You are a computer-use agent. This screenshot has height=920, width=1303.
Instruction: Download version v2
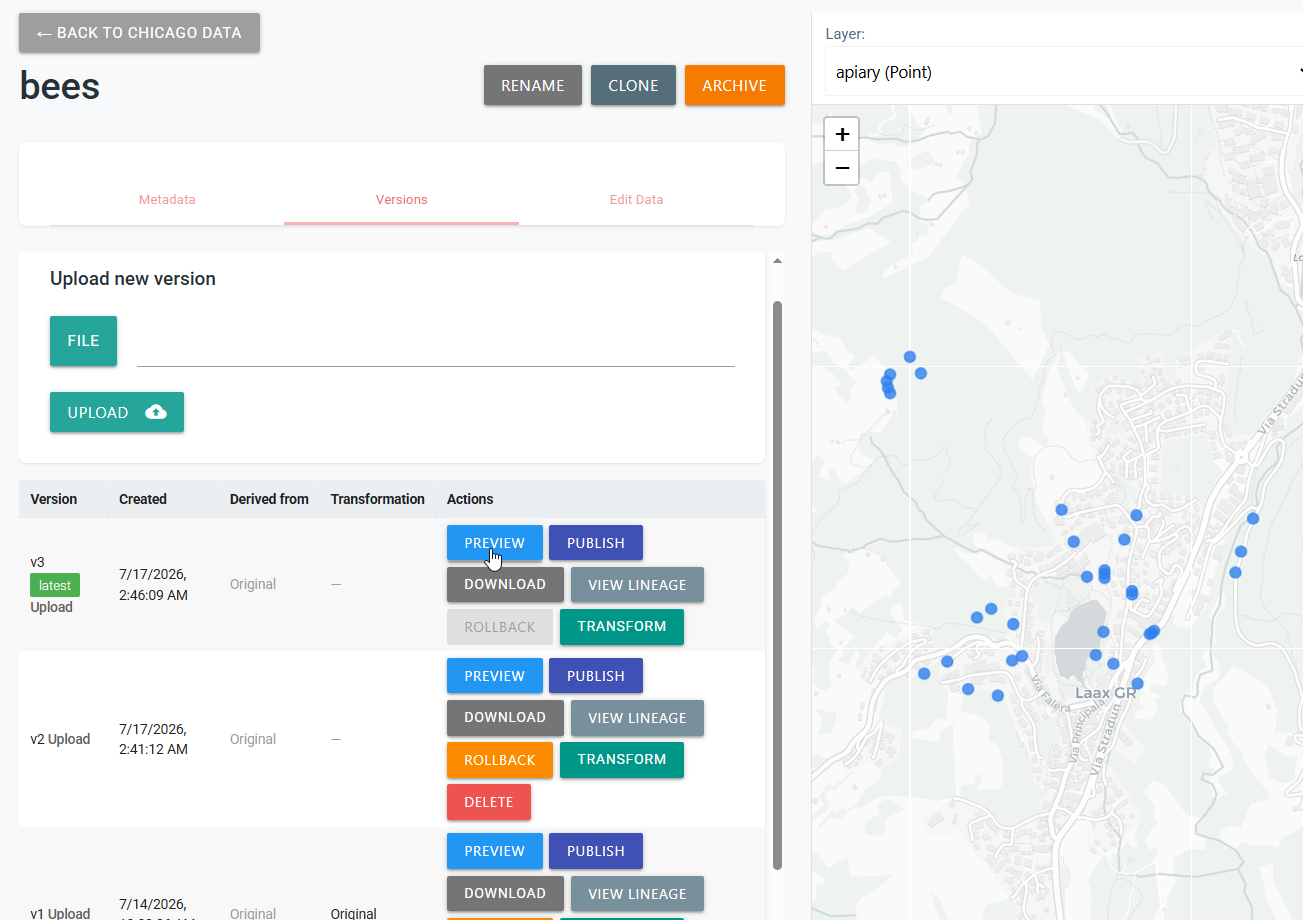coord(505,717)
